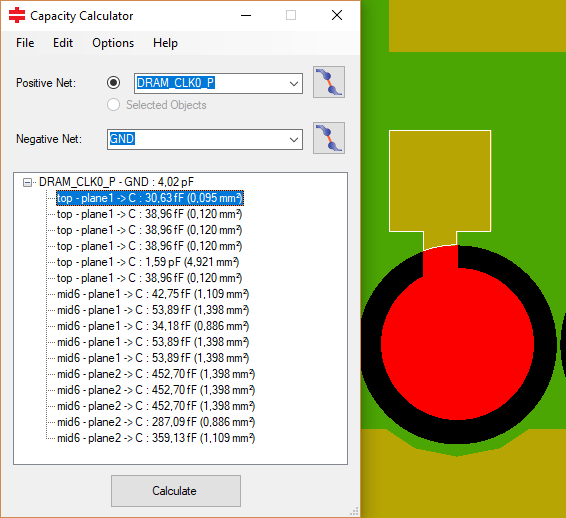Viewport: 566px width, 518px height.
Task: Collapse the DRAM_CLK0_P - GND tree node
Action: click(27, 182)
